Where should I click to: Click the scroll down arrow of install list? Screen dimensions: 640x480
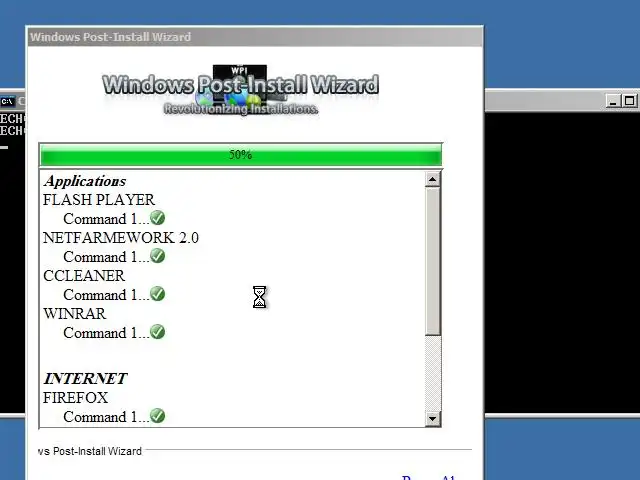(433, 418)
